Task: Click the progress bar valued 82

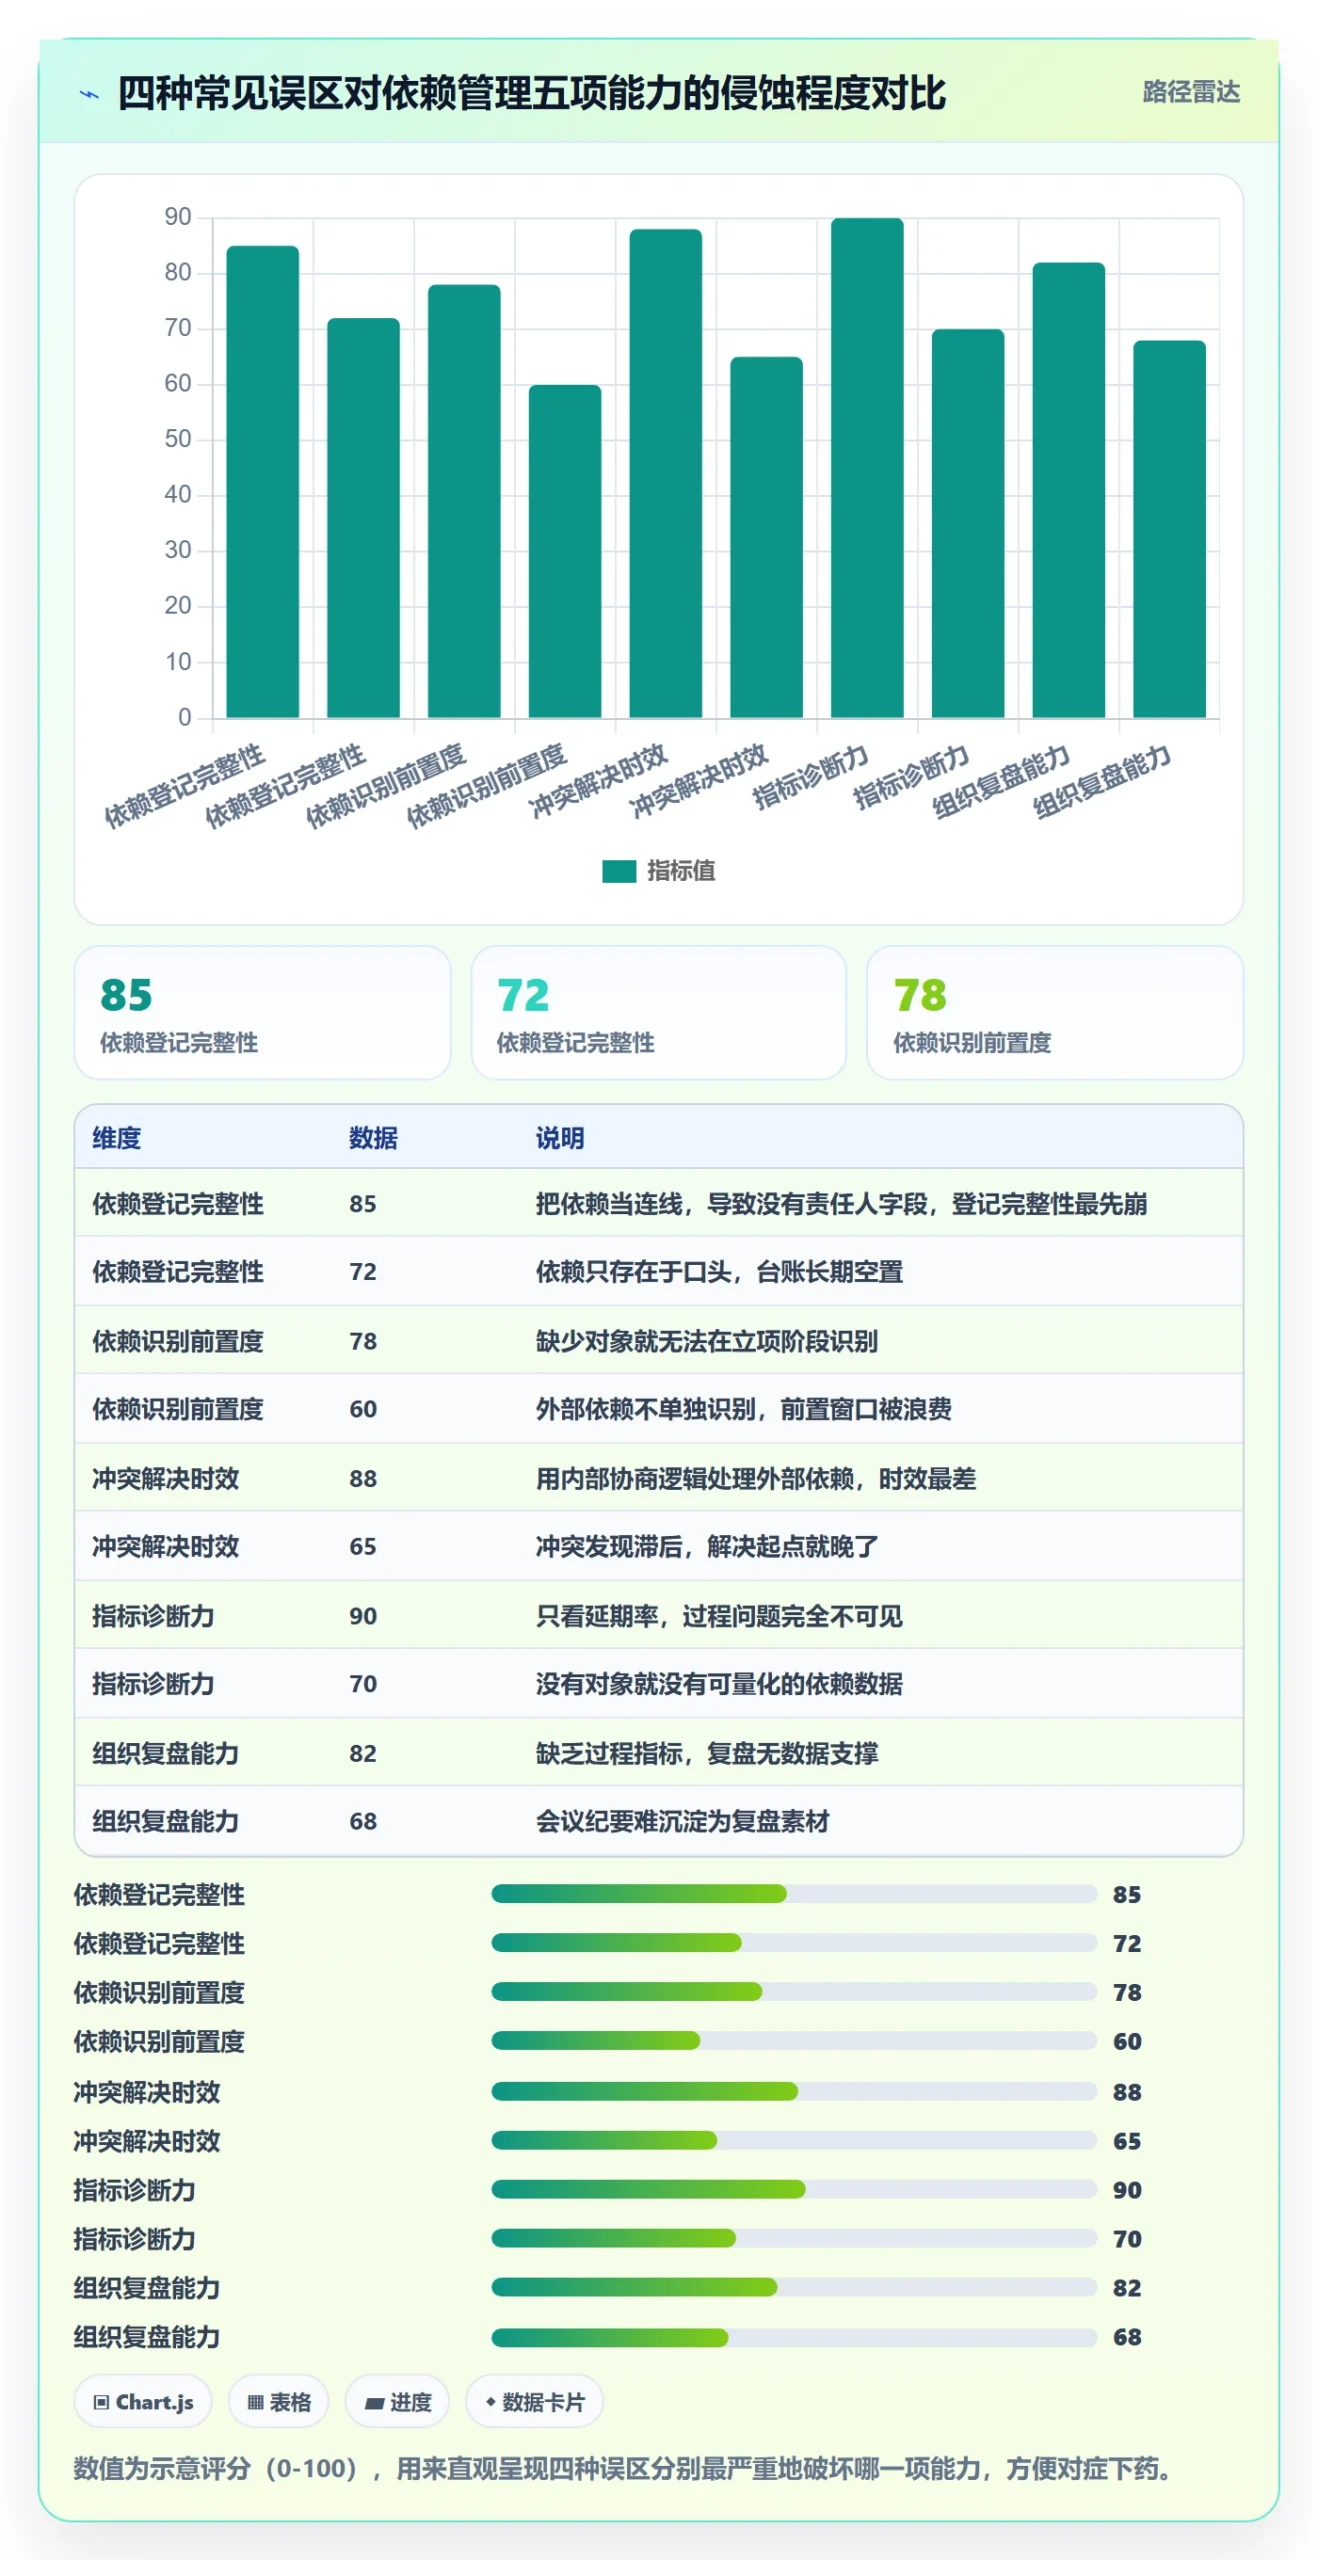Action: (794, 2287)
